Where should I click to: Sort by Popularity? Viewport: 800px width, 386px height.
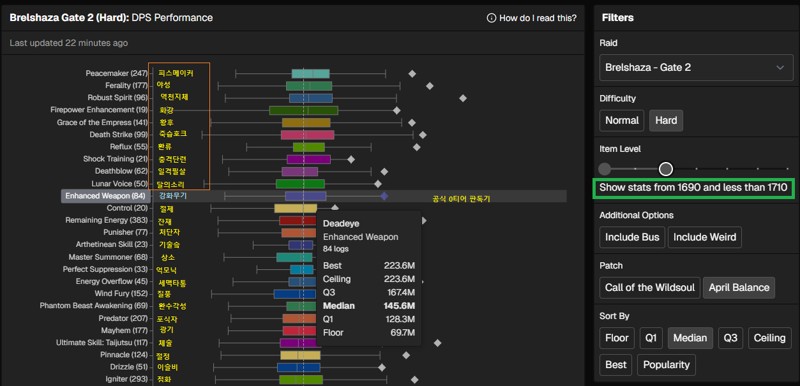666,365
